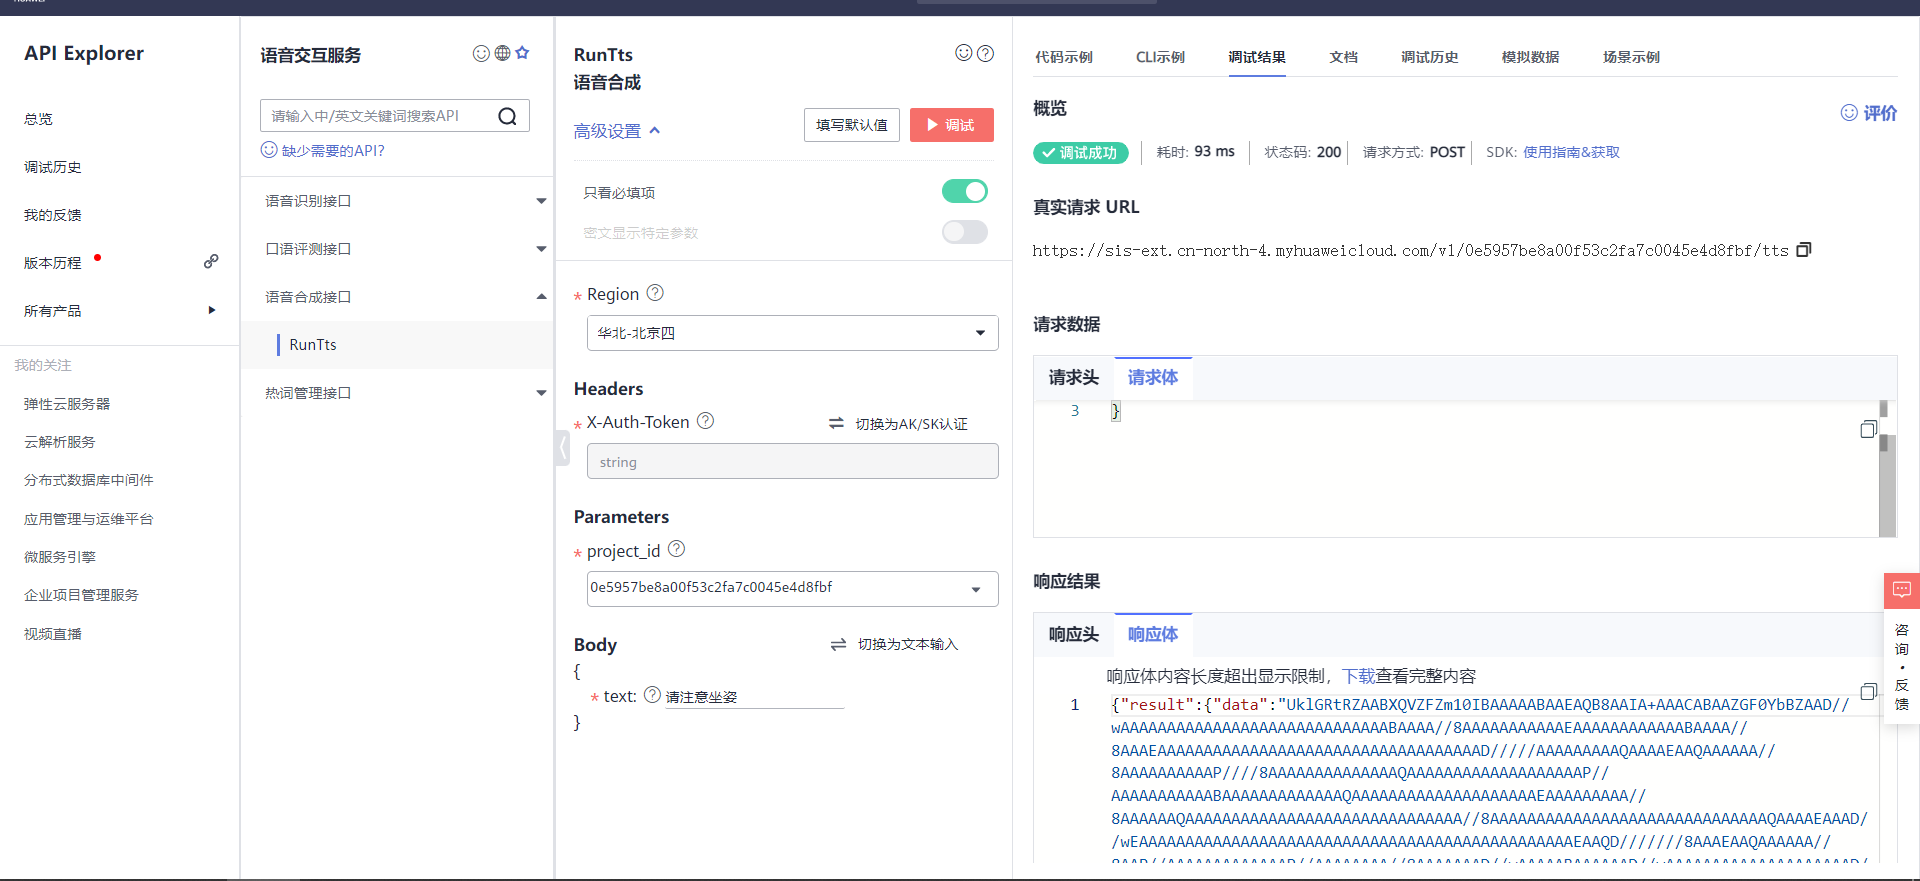Viewport: 1920px width, 881px height.
Task: Select the 调试结果 tab
Action: tap(1257, 57)
